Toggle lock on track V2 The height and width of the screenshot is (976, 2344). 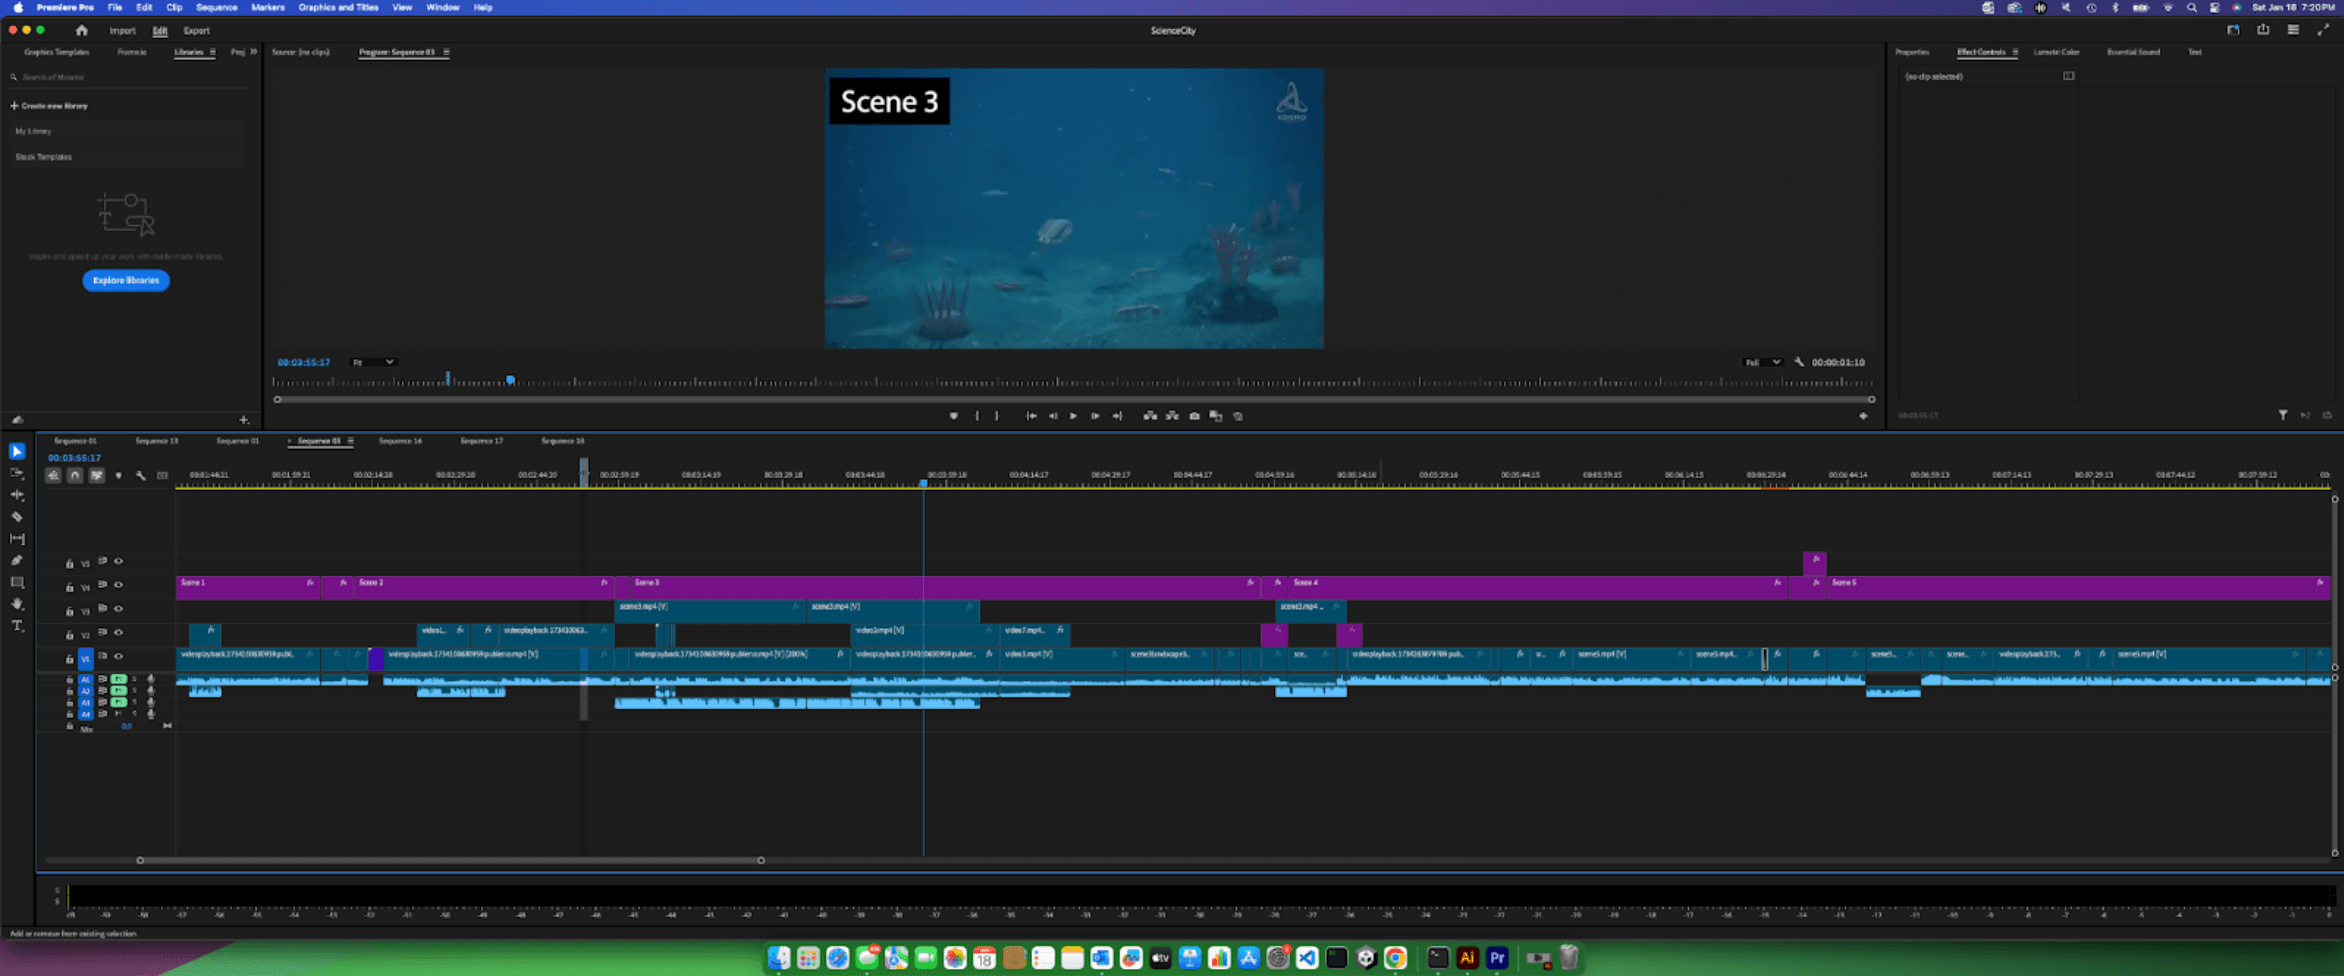click(70, 635)
